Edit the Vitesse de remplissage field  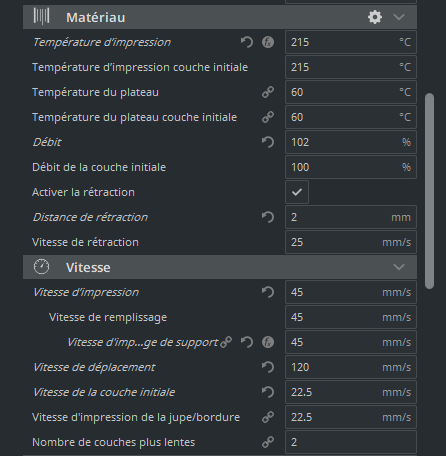[x=351, y=317]
